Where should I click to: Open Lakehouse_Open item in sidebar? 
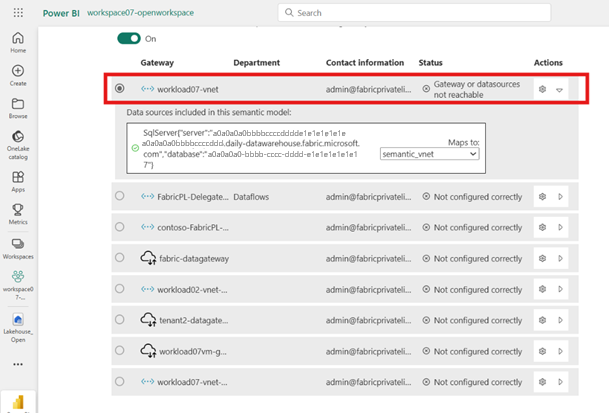pos(18,328)
